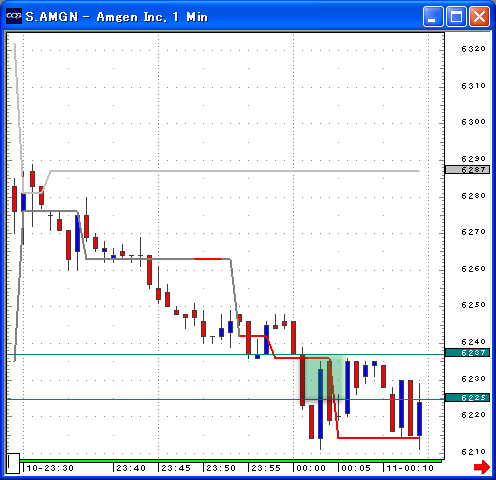This screenshot has width=496, height=480.
Task: Minimize the chart window
Action: point(433,16)
